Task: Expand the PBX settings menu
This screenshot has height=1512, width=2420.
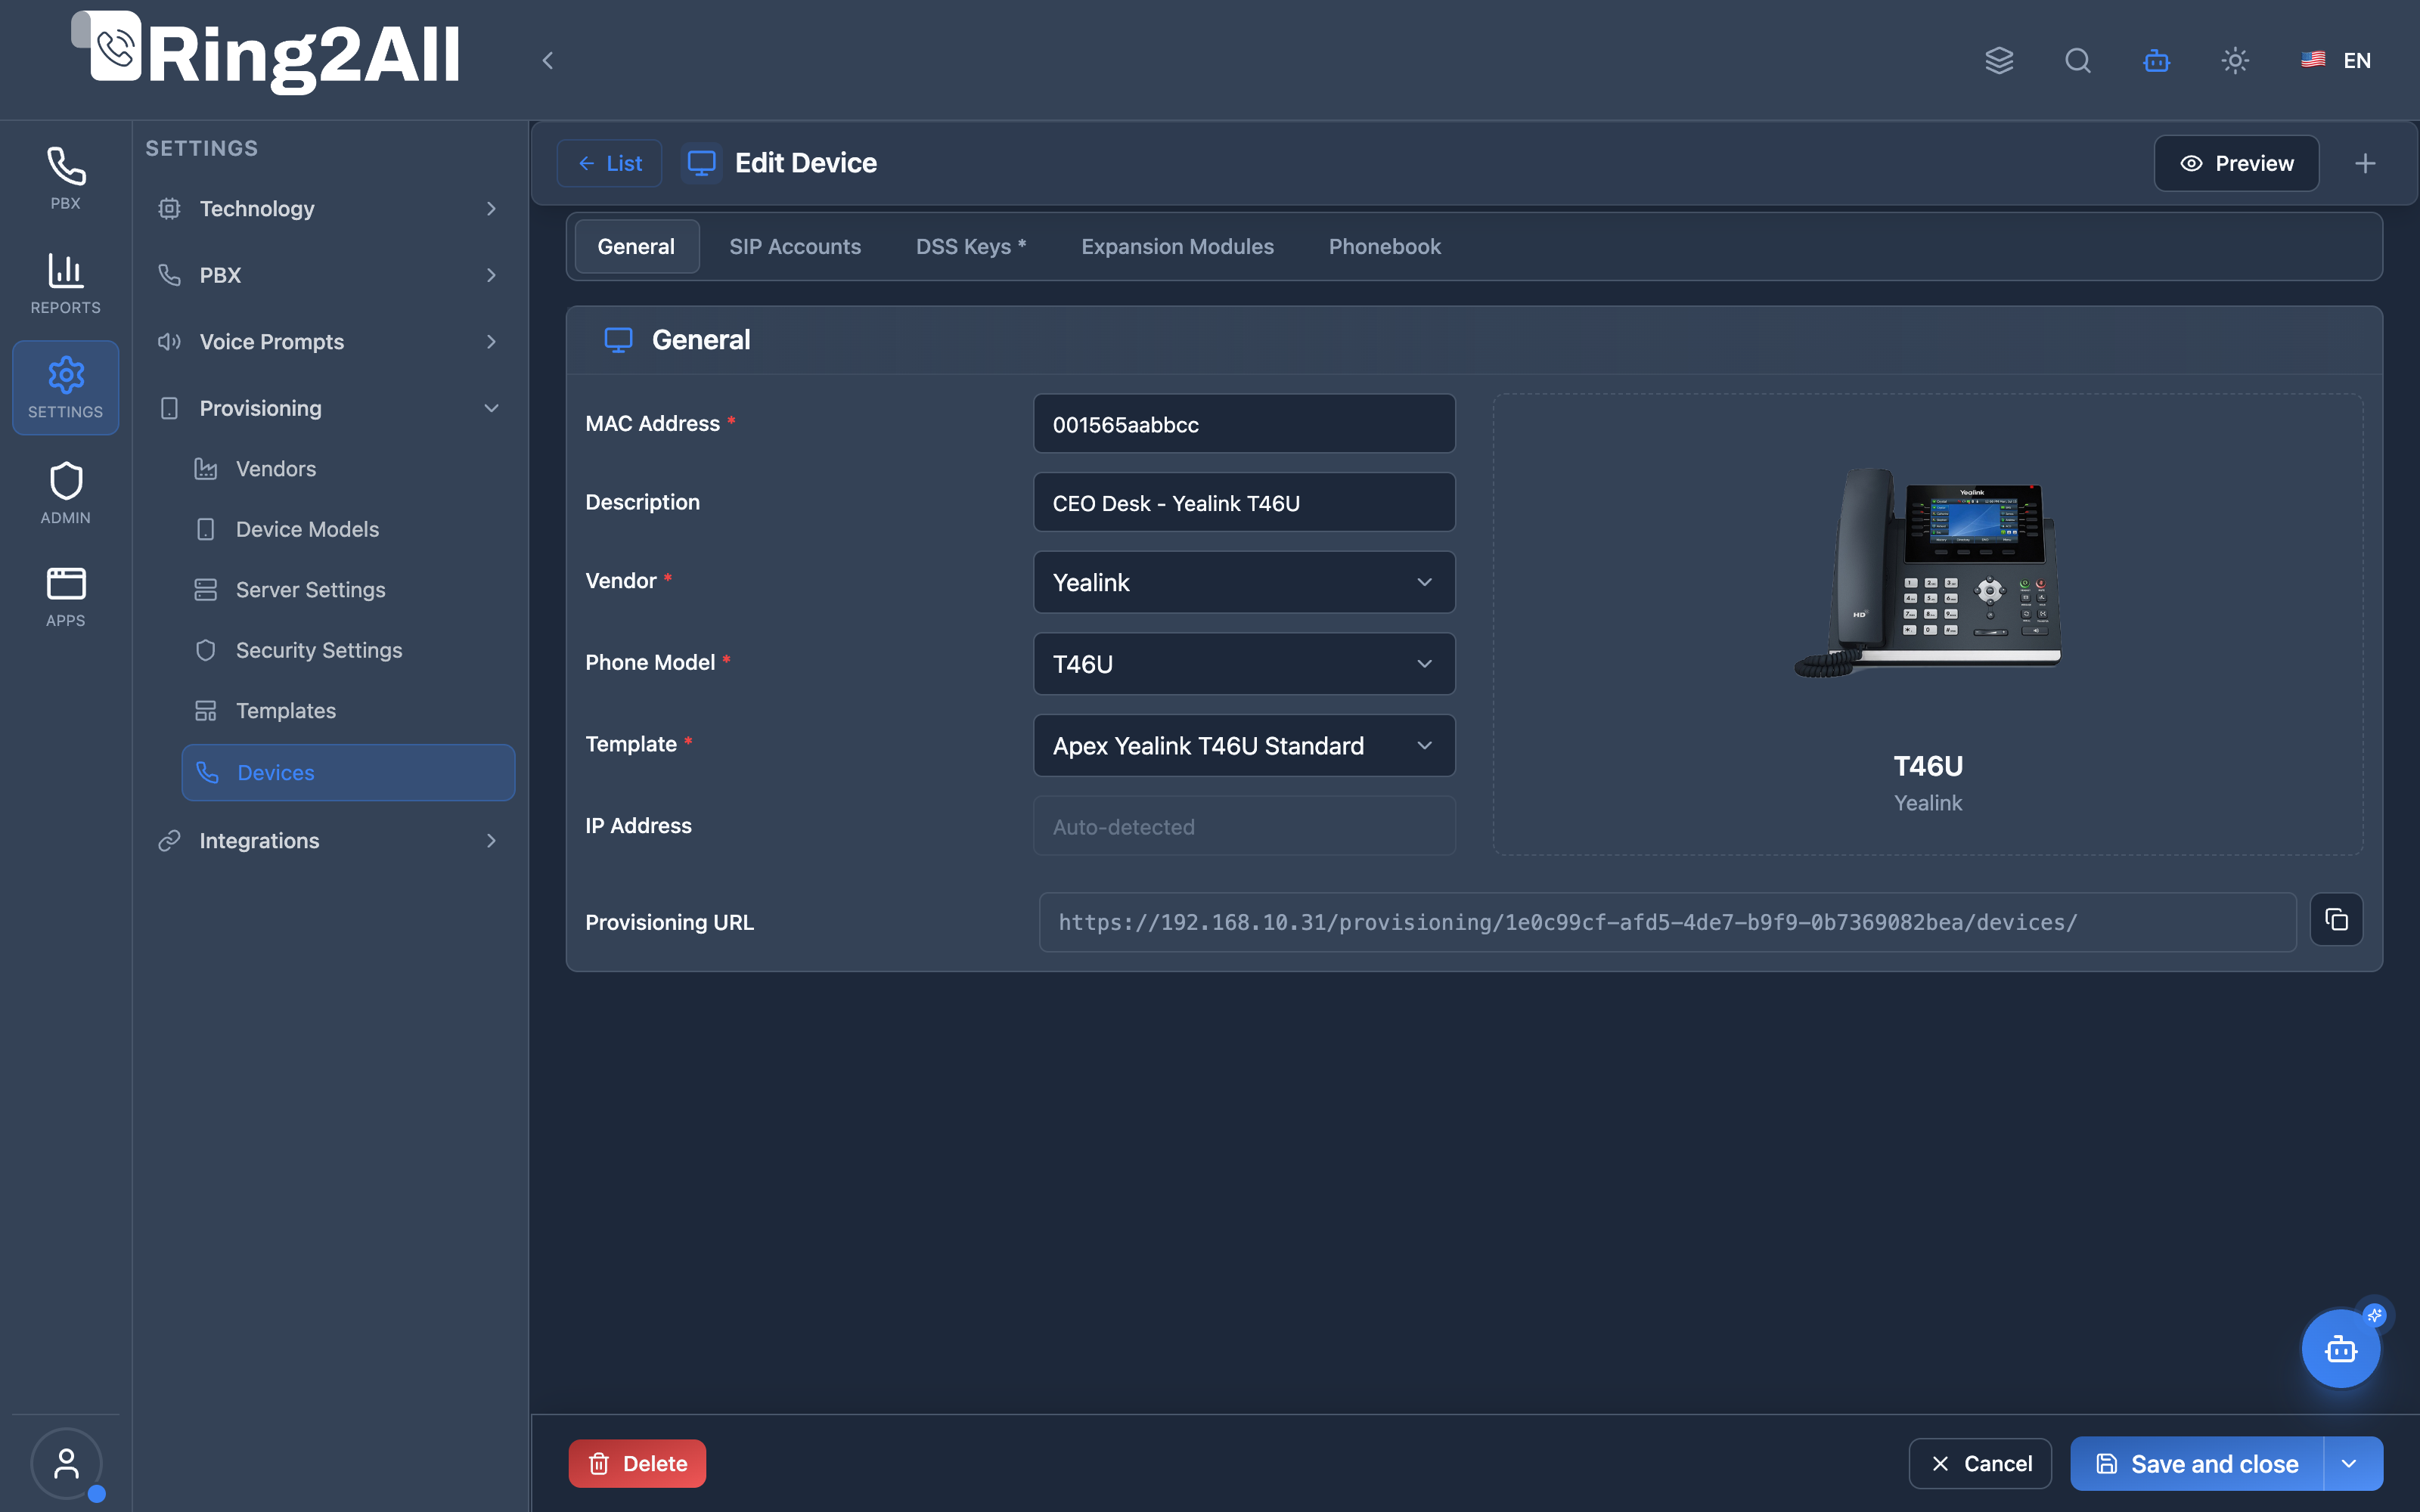Action: coord(328,275)
